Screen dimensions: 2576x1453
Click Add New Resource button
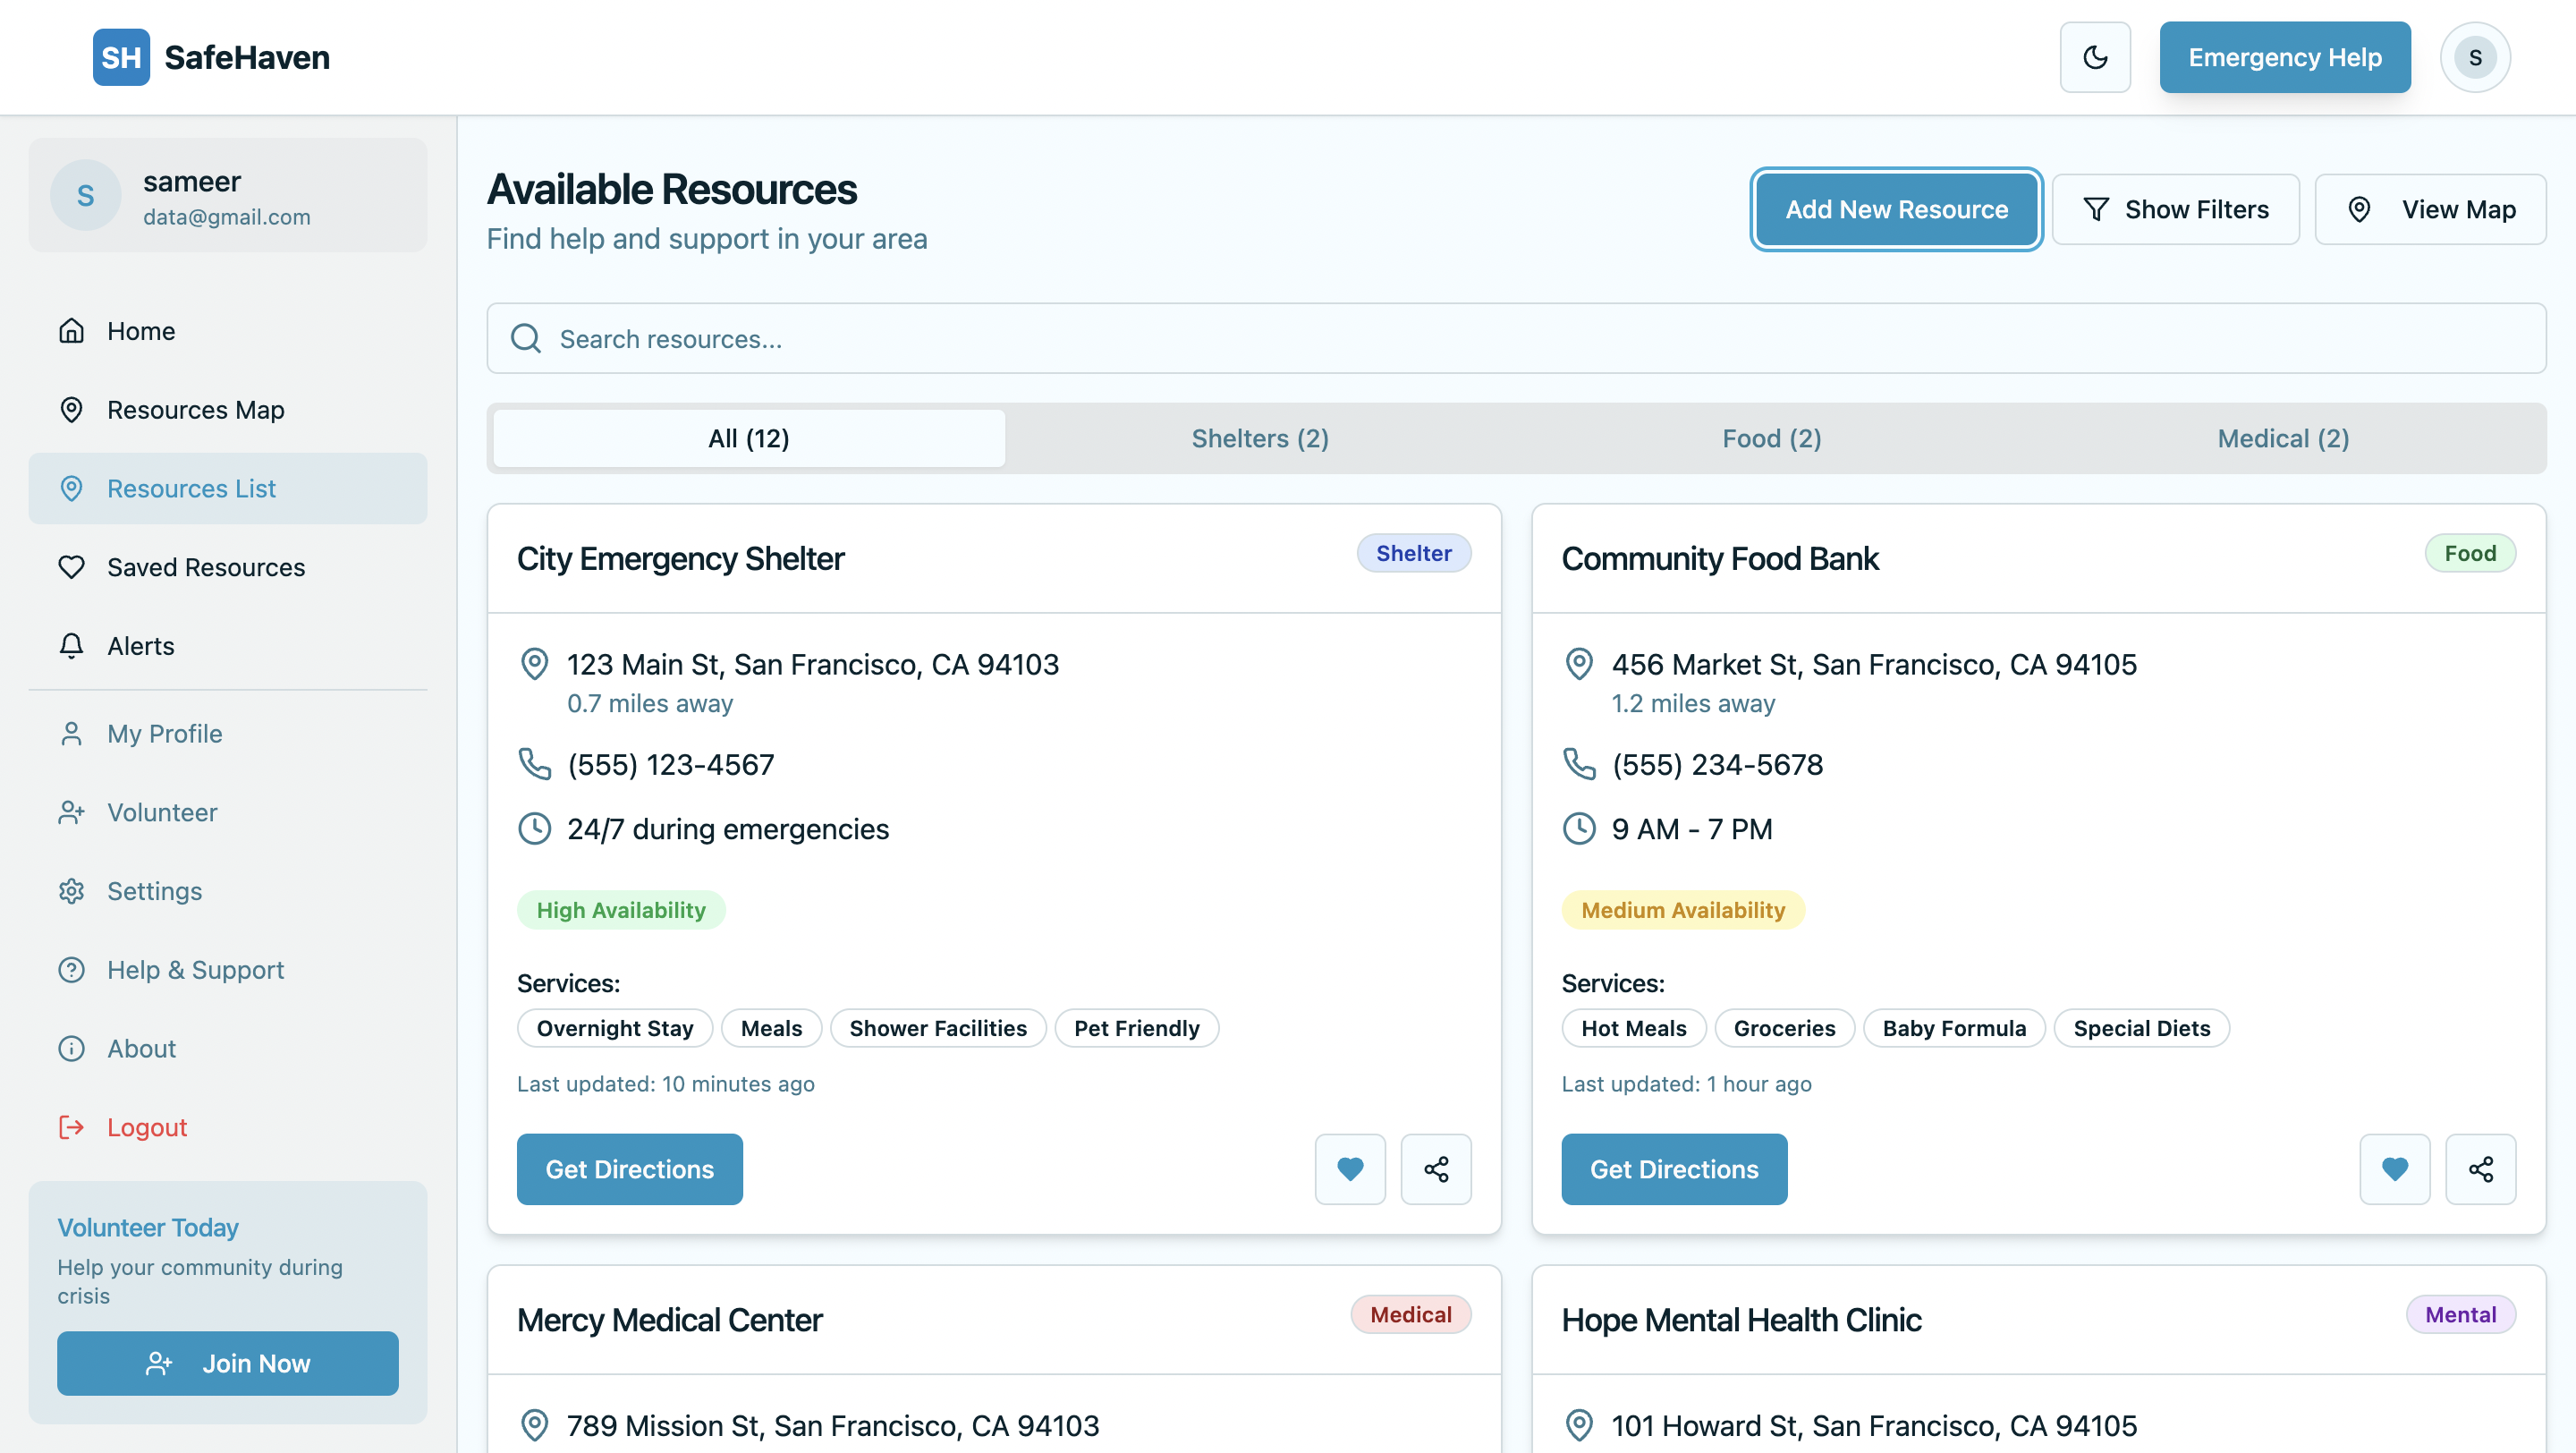(1896, 209)
